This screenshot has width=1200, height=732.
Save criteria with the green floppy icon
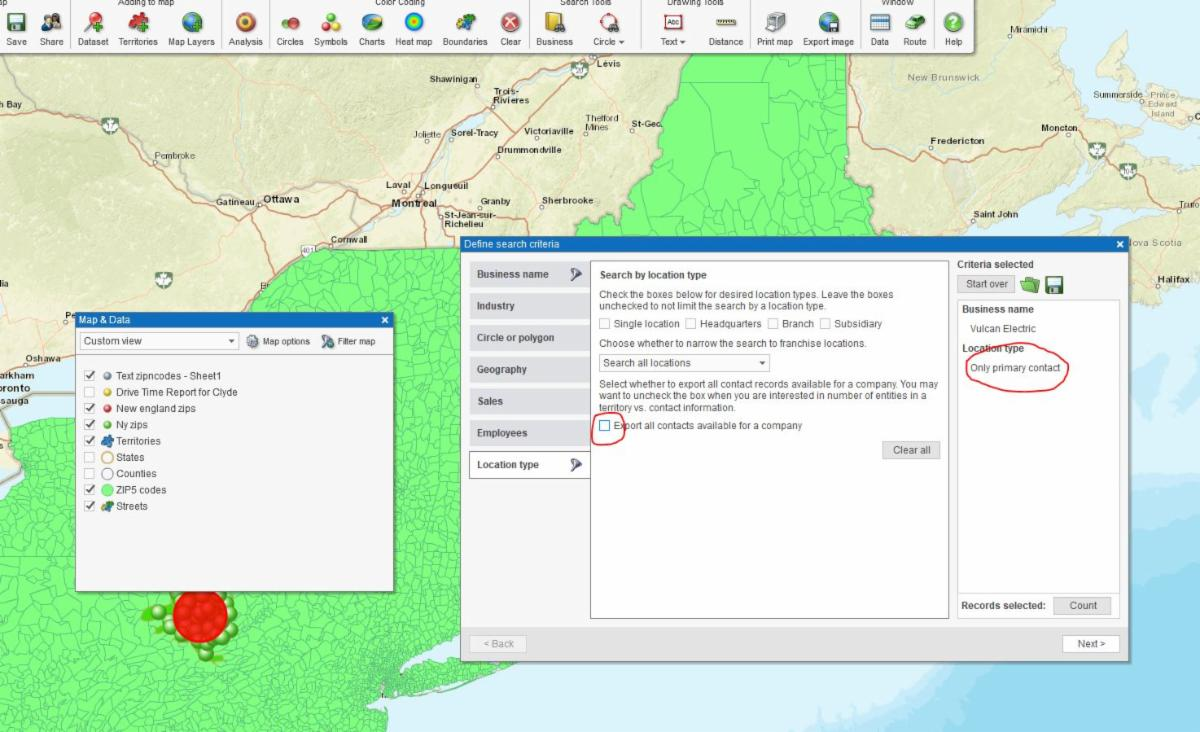pyautogui.click(x=1054, y=285)
